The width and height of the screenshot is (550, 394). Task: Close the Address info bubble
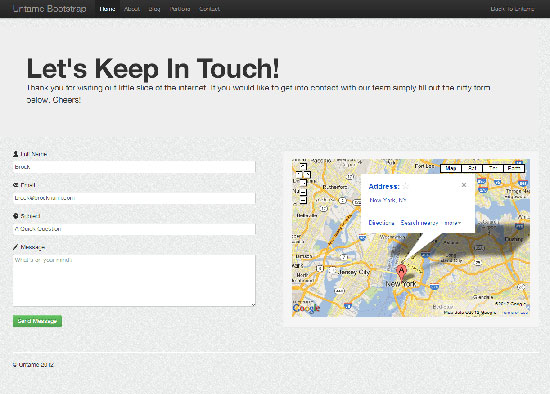click(x=464, y=185)
